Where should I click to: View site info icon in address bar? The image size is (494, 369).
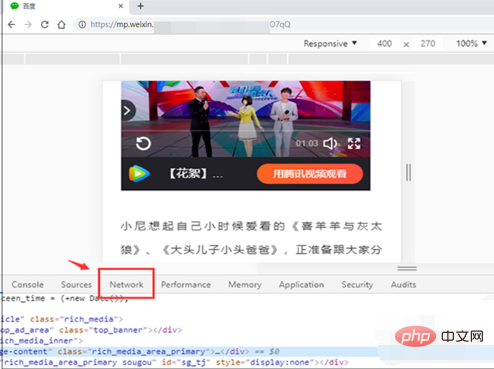[82, 24]
